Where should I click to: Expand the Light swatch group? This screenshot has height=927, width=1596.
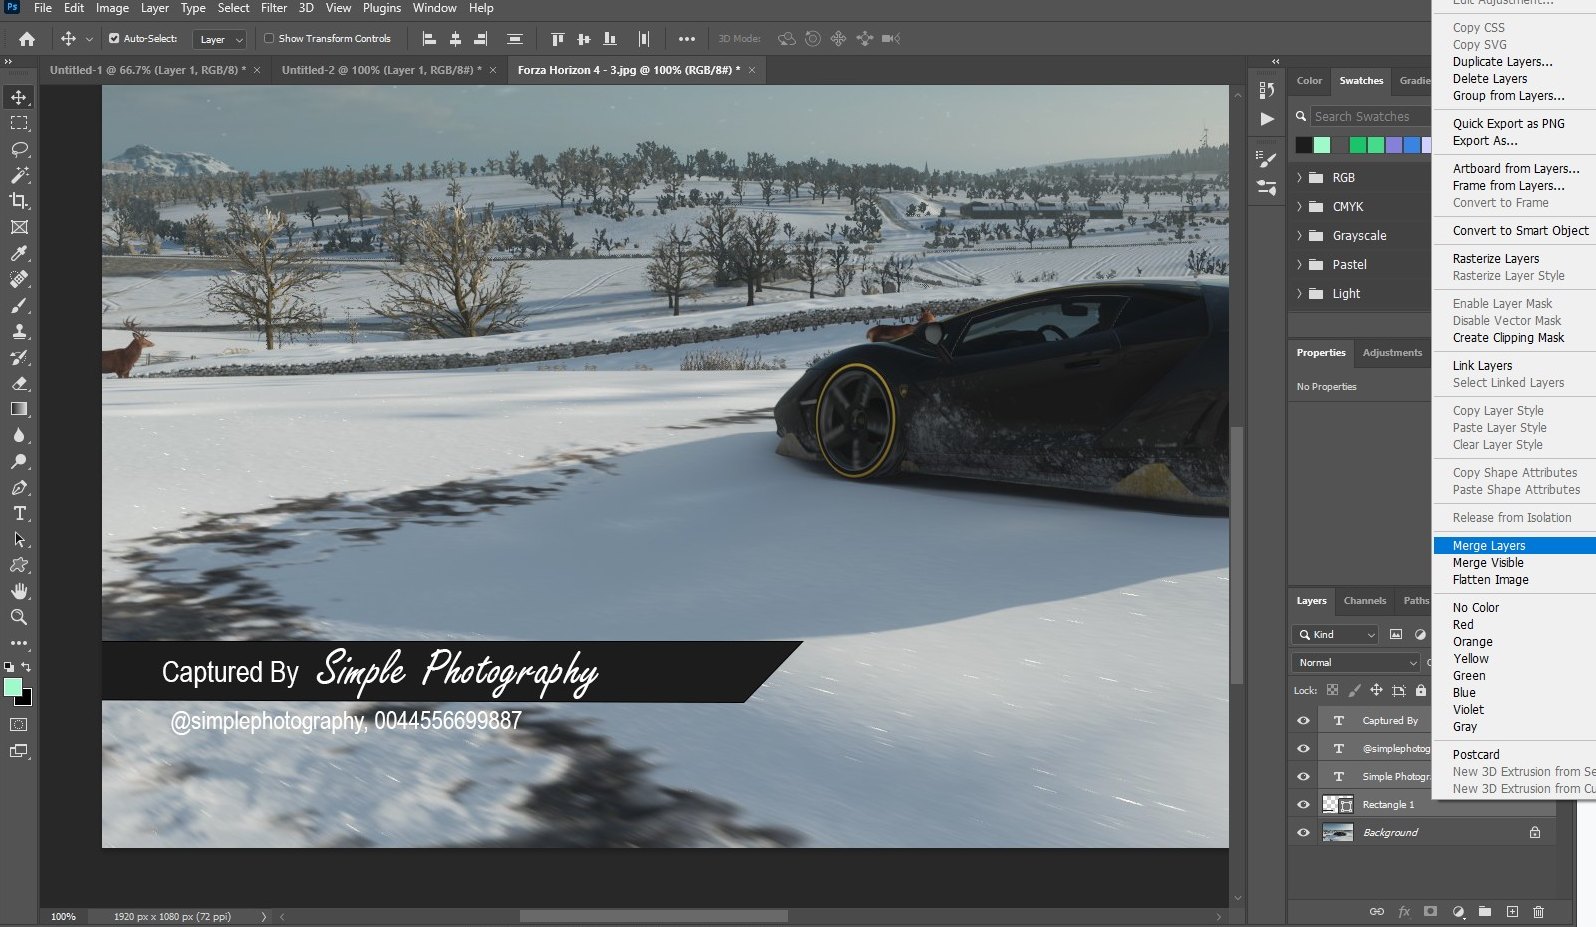coord(1300,293)
